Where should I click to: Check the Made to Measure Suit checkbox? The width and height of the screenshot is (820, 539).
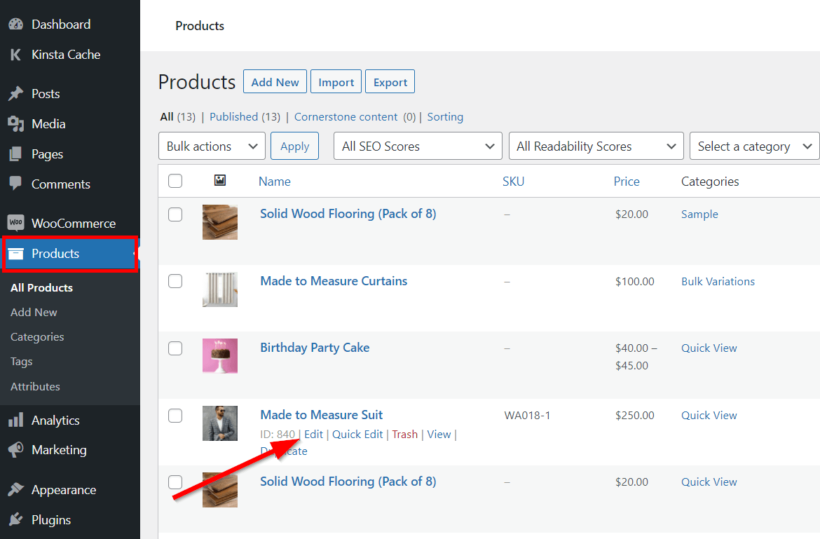175,416
